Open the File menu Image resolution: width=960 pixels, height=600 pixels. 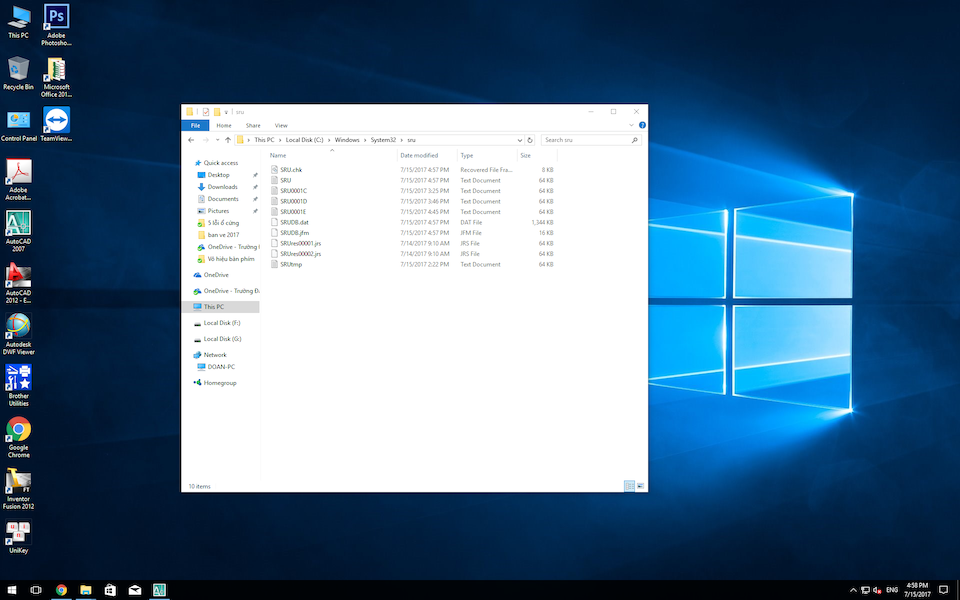click(195, 125)
